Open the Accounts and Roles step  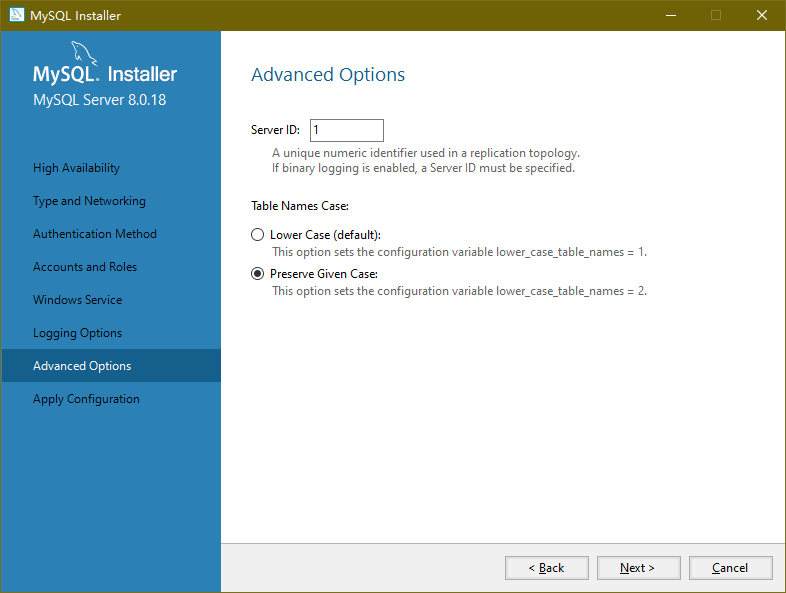85,267
